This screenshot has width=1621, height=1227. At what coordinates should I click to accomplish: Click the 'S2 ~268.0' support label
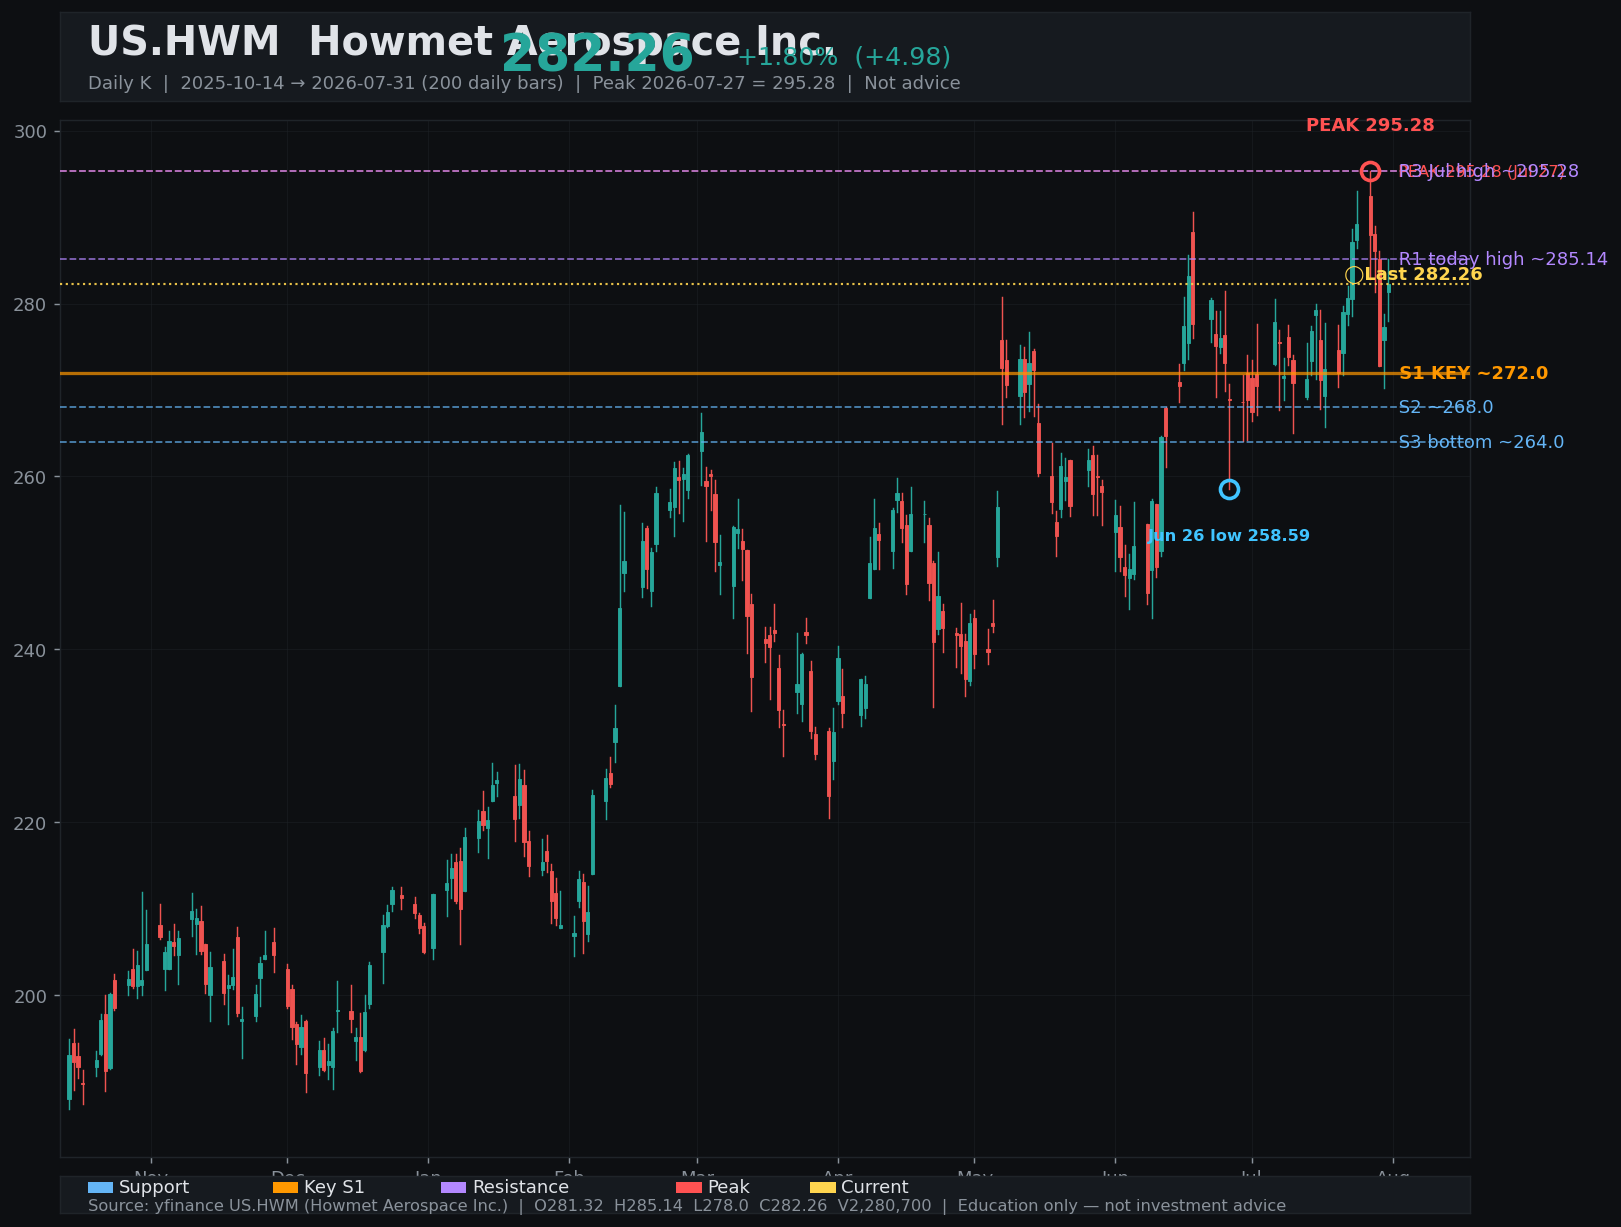tap(1446, 407)
